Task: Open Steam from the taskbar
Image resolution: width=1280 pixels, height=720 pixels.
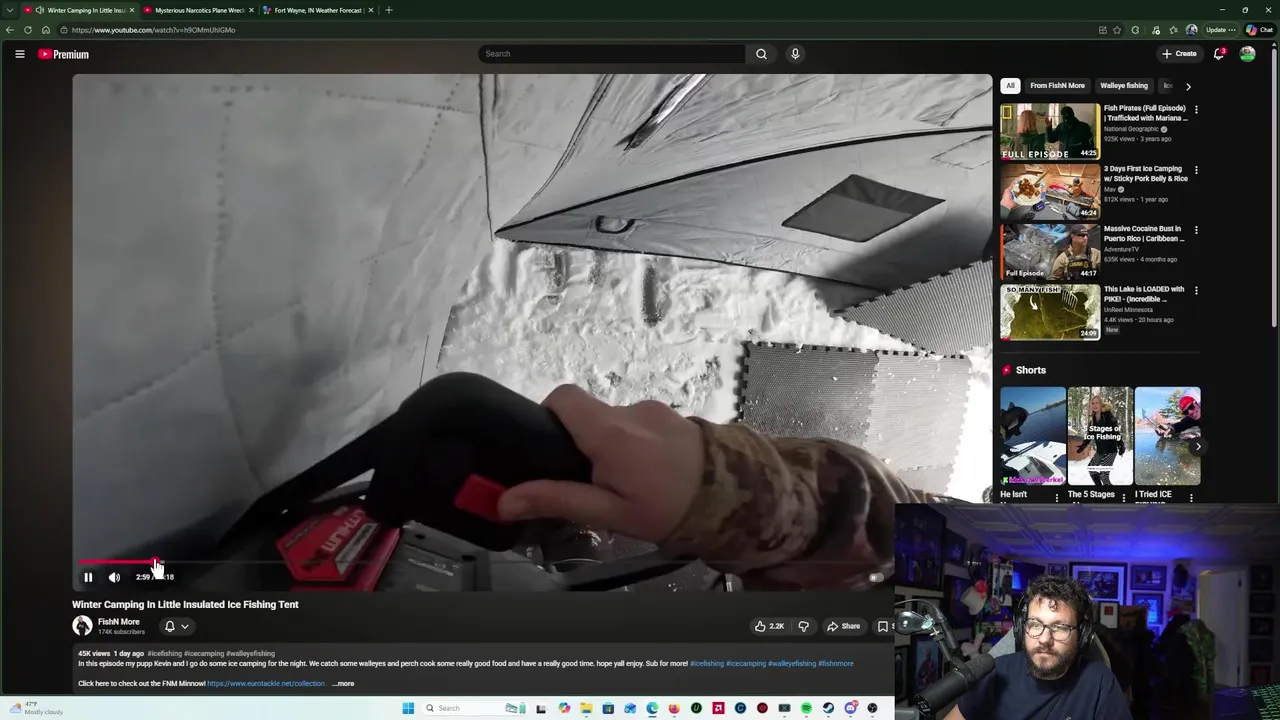Action: 828,708
